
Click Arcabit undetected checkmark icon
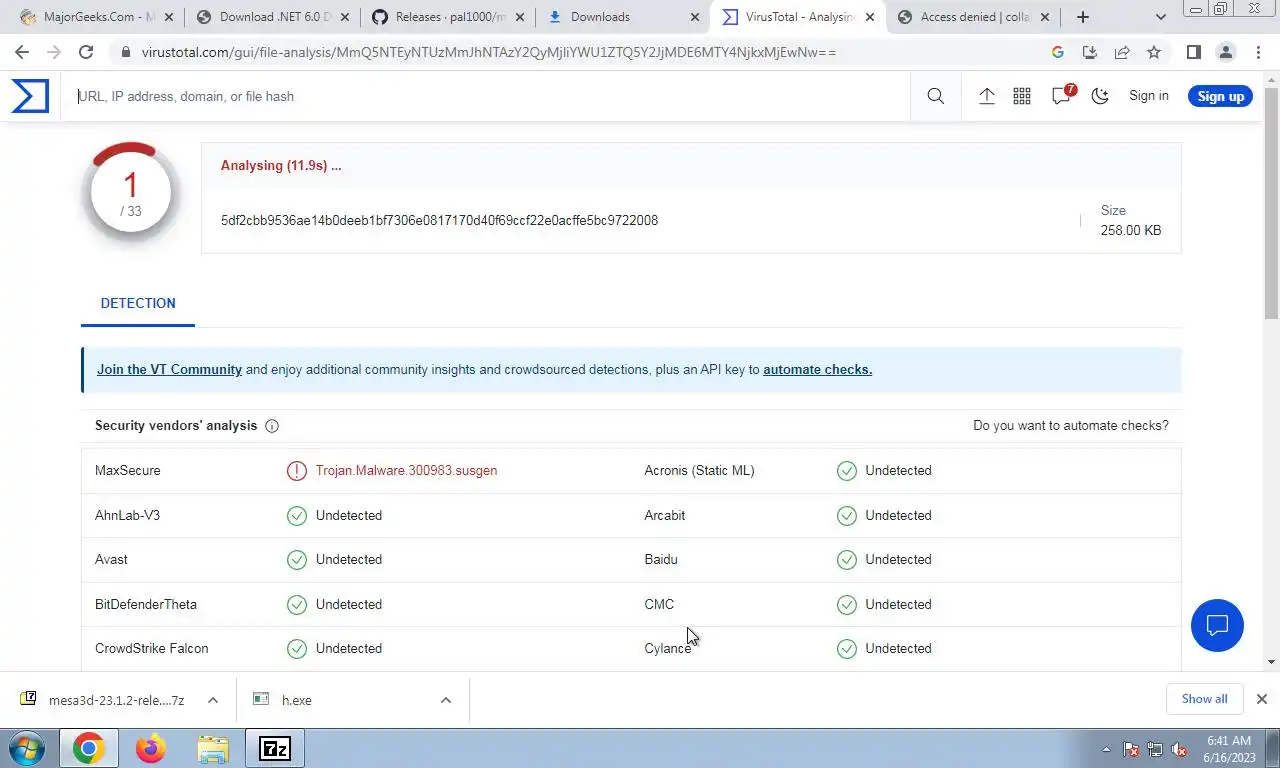847,515
